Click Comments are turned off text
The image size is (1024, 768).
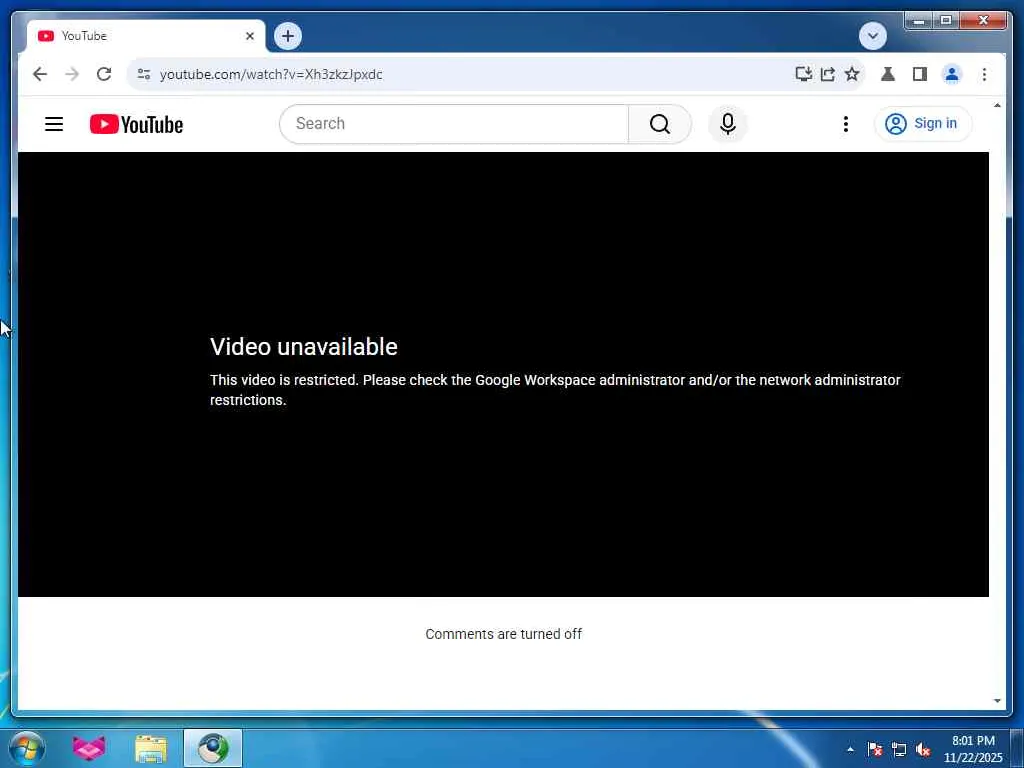[504, 634]
